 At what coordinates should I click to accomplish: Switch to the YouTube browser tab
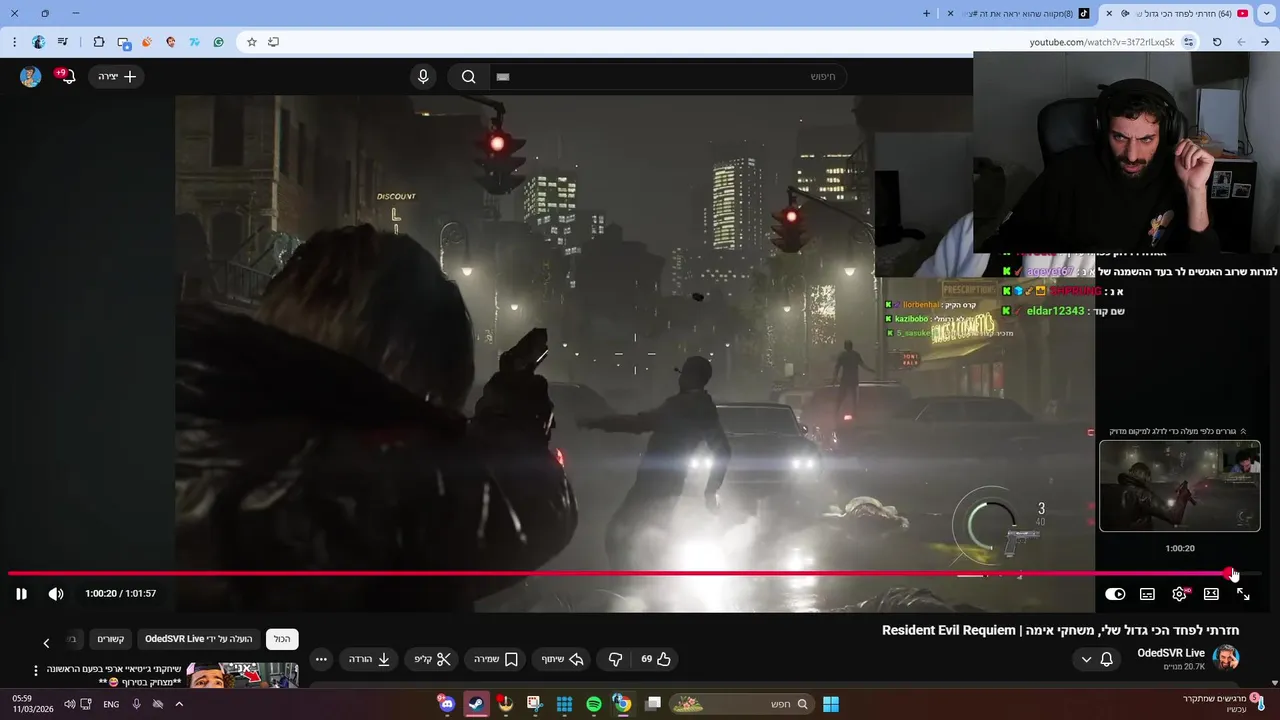click(x=1175, y=14)
